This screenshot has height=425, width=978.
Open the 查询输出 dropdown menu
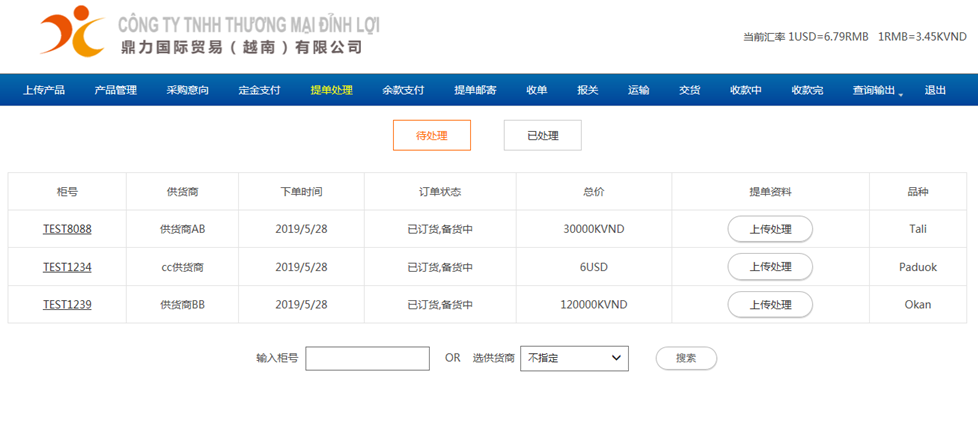pyautogui.click(x=878, y=90)
